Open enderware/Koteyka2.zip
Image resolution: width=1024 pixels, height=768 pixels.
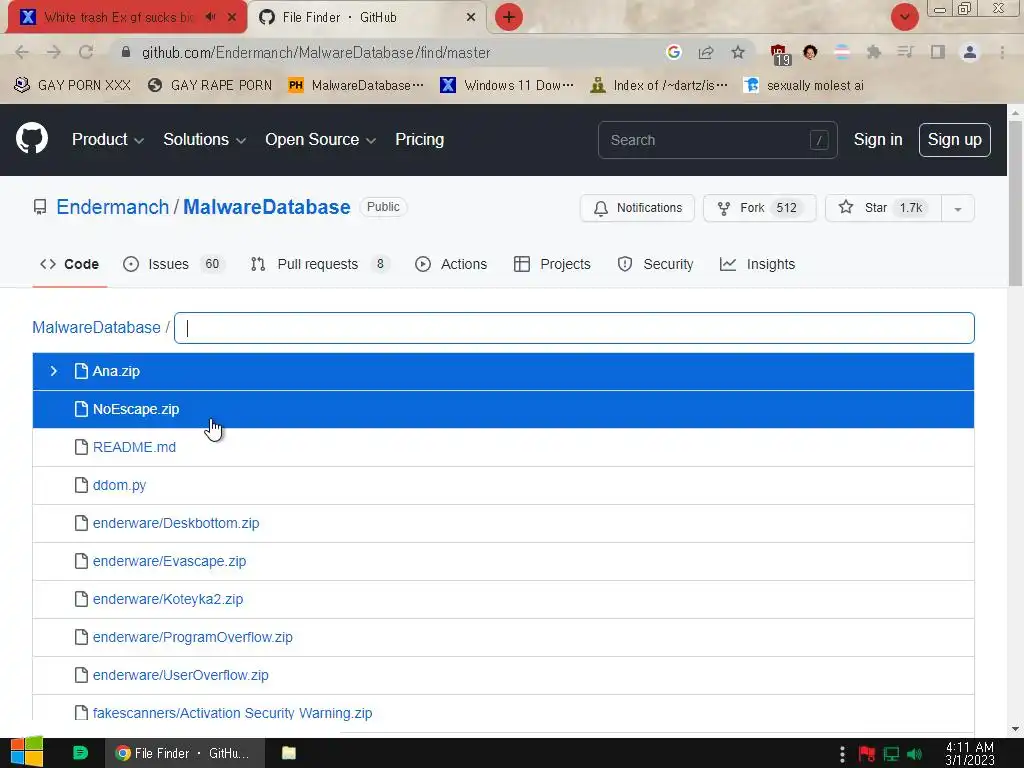pos(168,599)
